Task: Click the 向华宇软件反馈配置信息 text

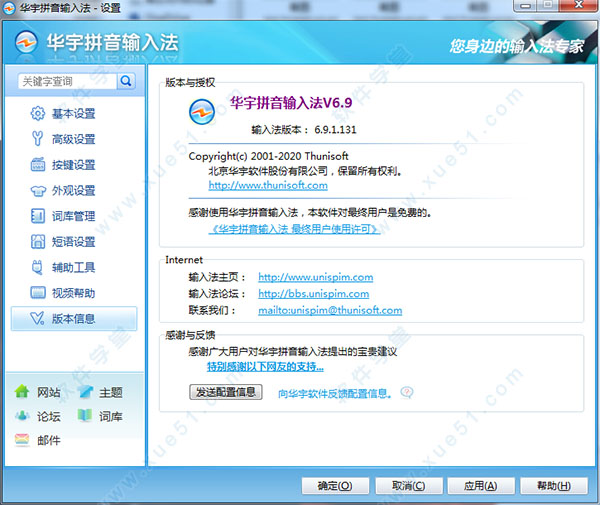Action: click(334, 393)
